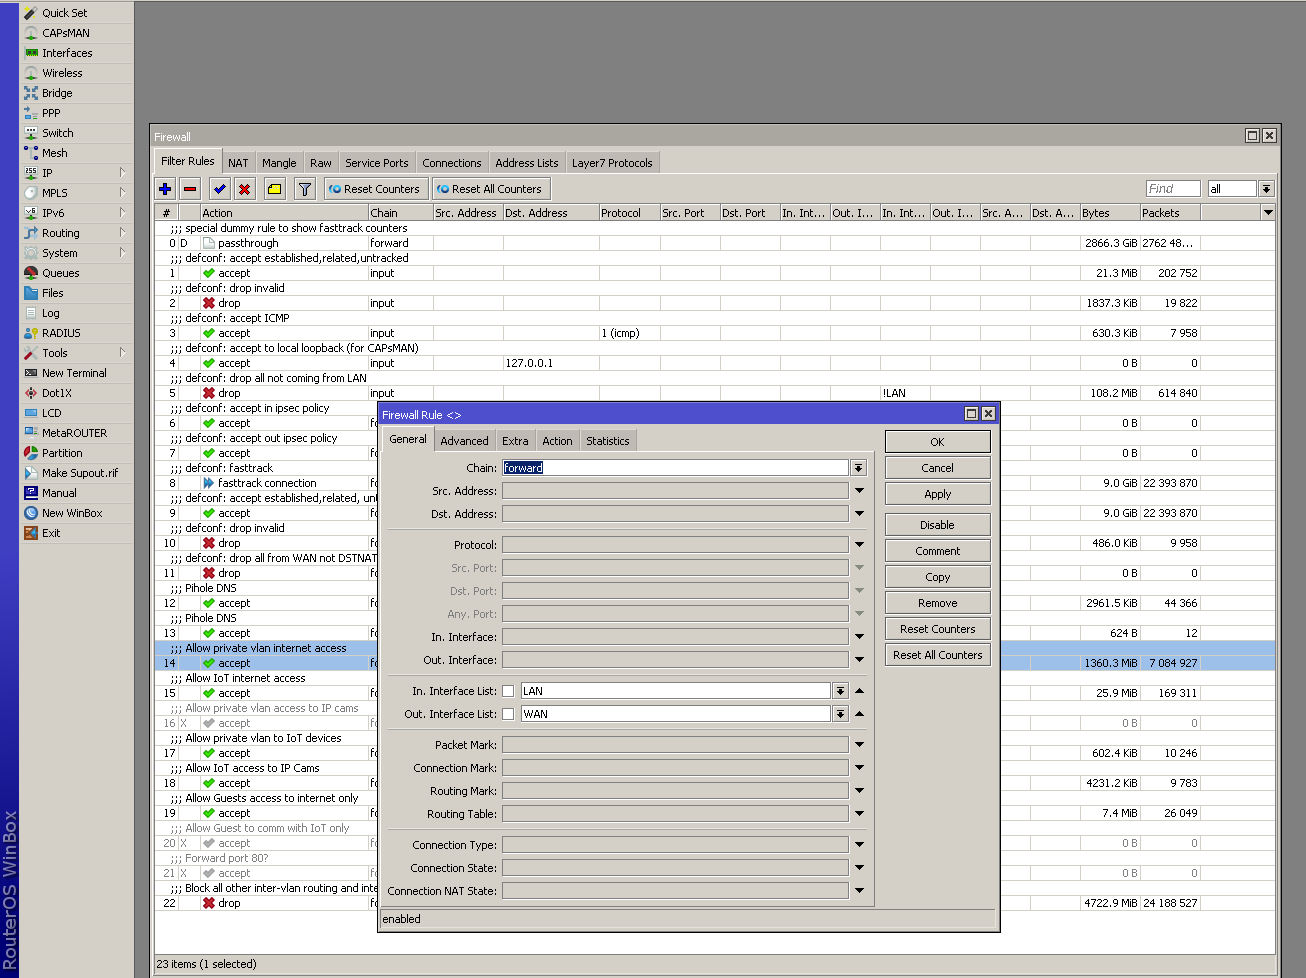
Task: Open the Wireless section
Action: [x=62, y=73]
